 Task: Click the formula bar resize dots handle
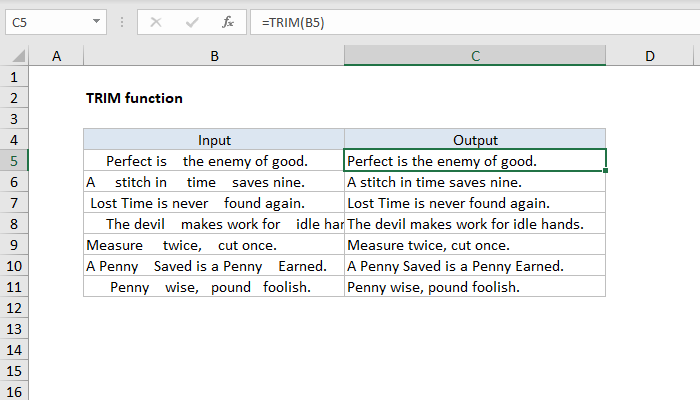tap(122, 22)
